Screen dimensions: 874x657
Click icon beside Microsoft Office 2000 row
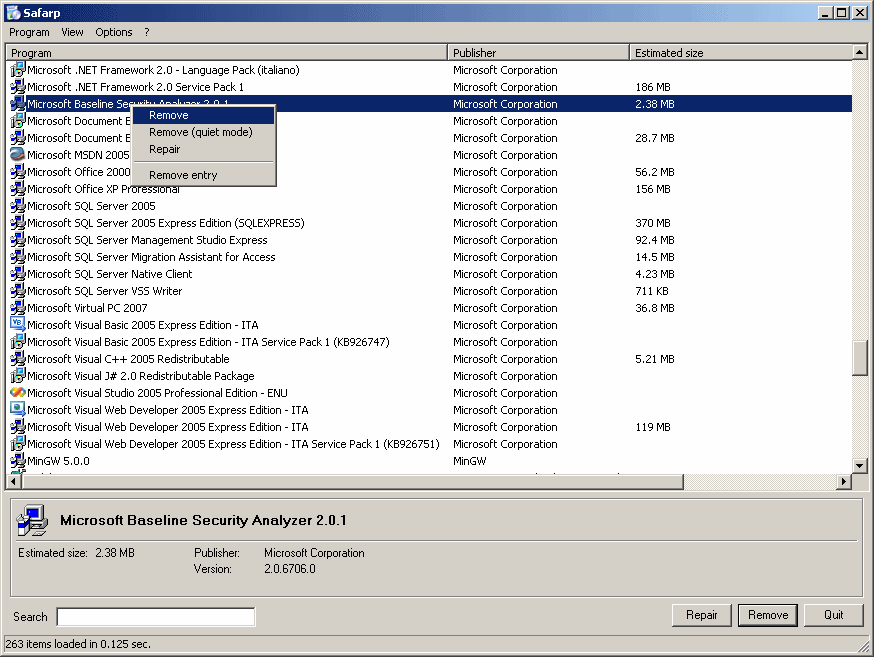click(18, 172)
